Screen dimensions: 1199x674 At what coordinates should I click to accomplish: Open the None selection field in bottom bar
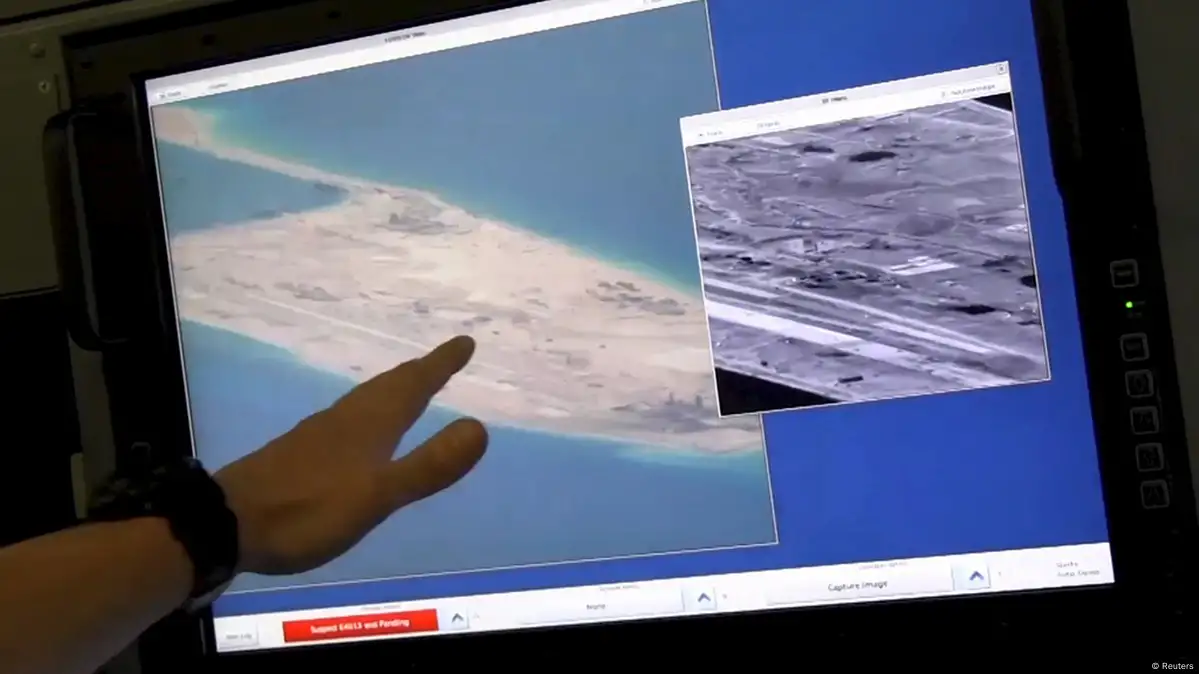coord(594,606)
